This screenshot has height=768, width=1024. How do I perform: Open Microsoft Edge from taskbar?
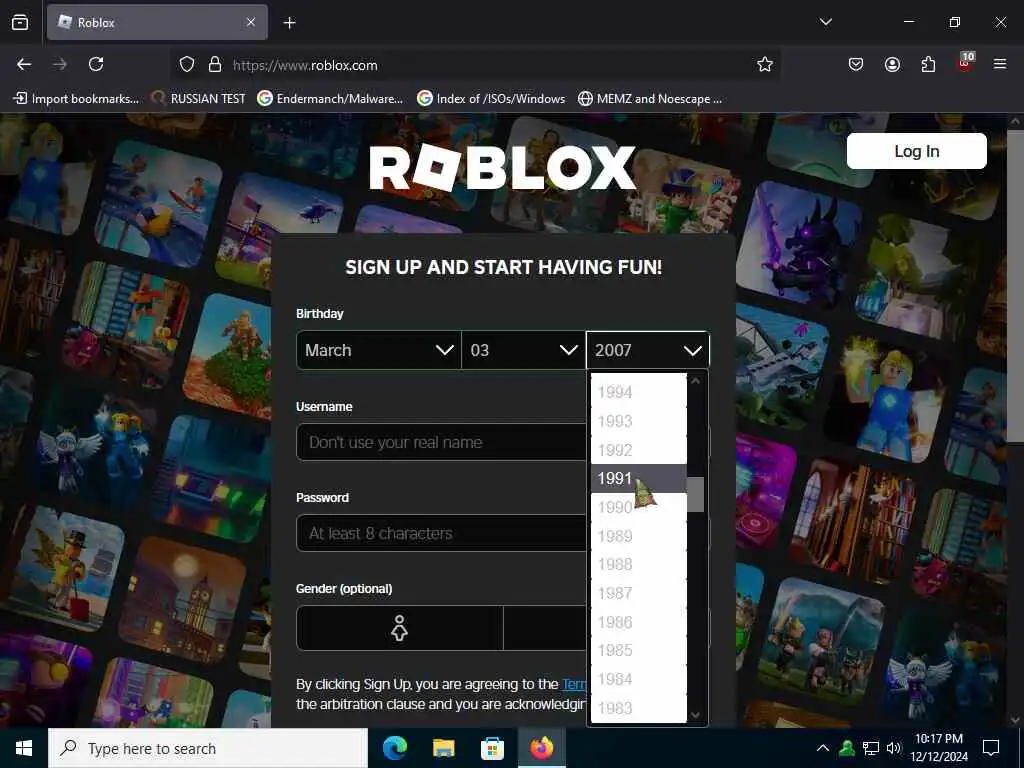click(394, 748)
